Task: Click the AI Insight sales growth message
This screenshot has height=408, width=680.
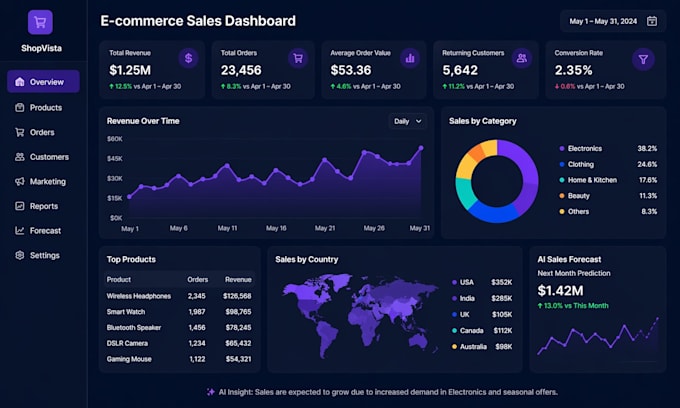Action: pyautogui.click(x=388, y=392)
